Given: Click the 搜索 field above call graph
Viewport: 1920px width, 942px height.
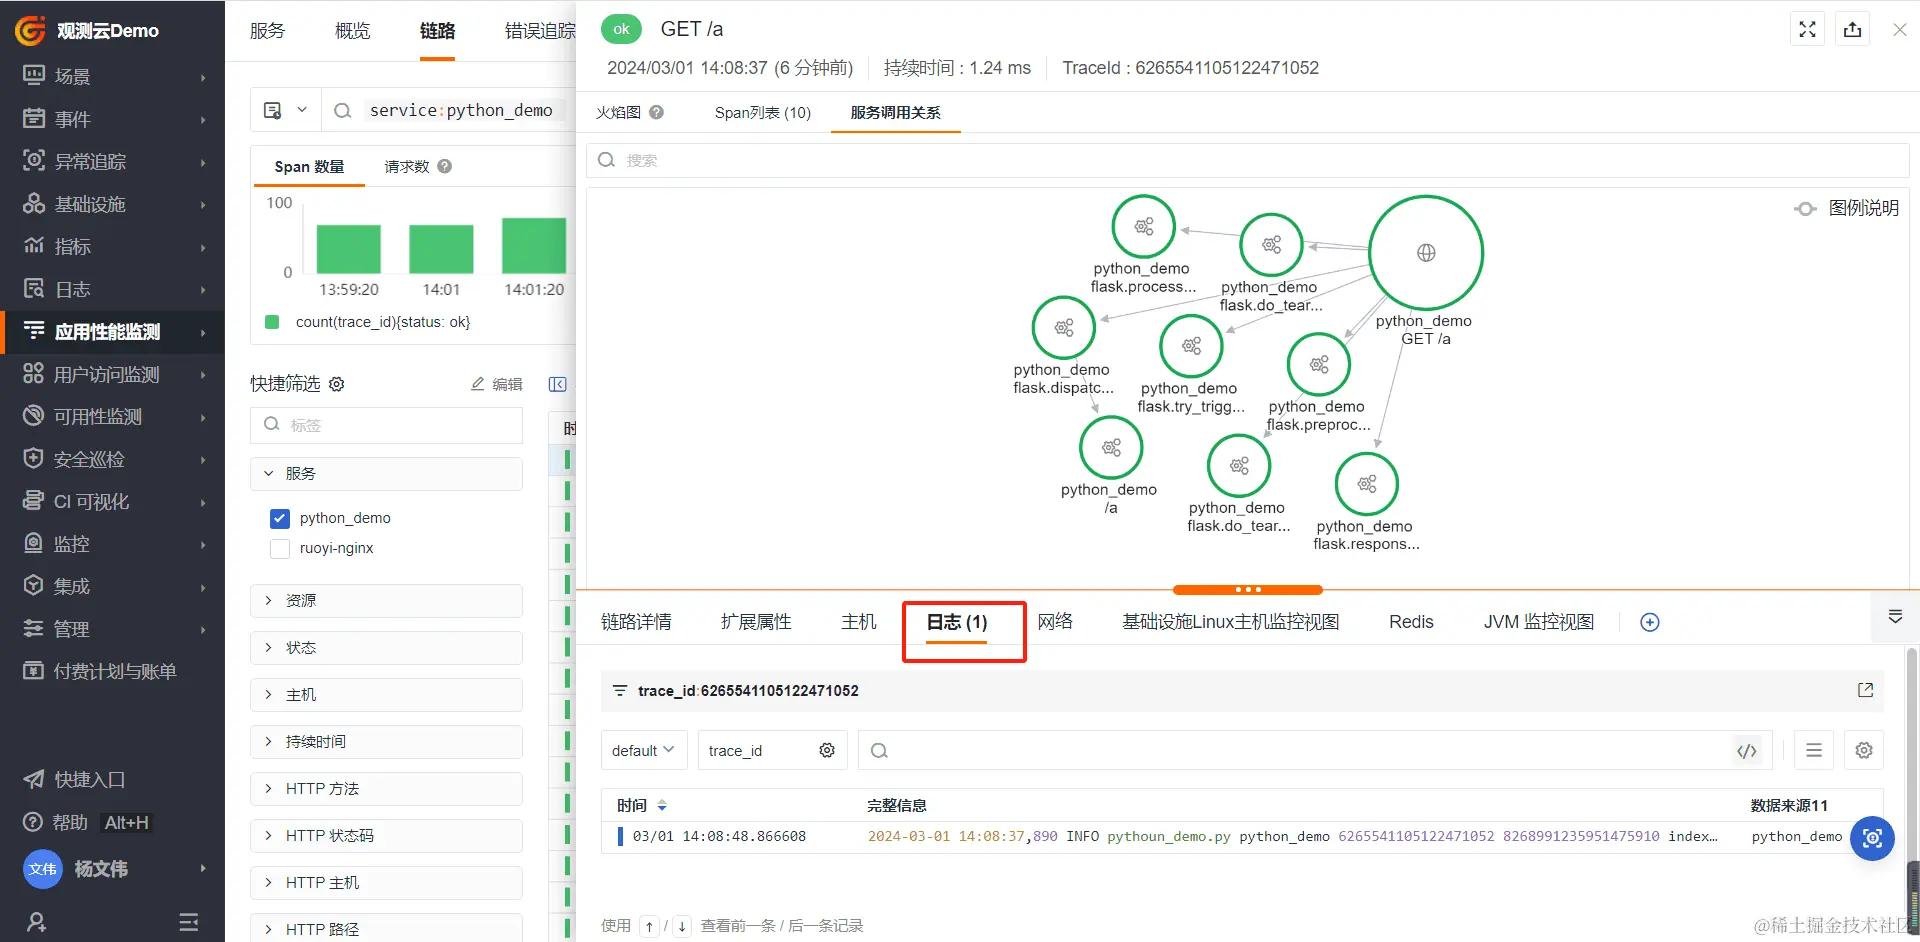Looking at the screenshot, I should click(1247, 160).
